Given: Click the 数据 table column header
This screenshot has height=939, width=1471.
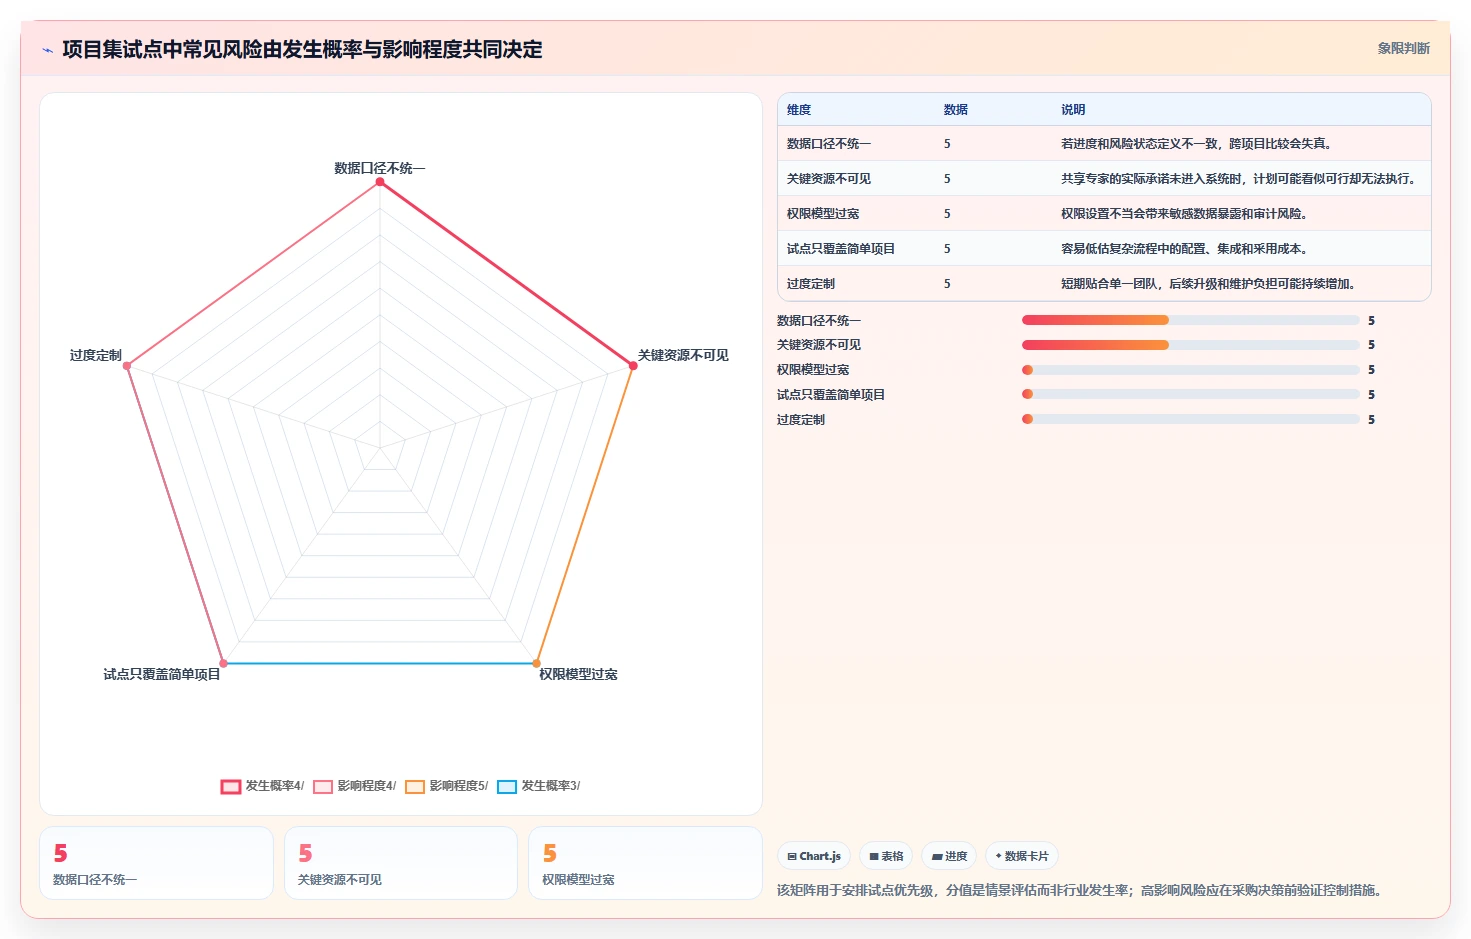Looking at the screenshot, I should [956, 110].
